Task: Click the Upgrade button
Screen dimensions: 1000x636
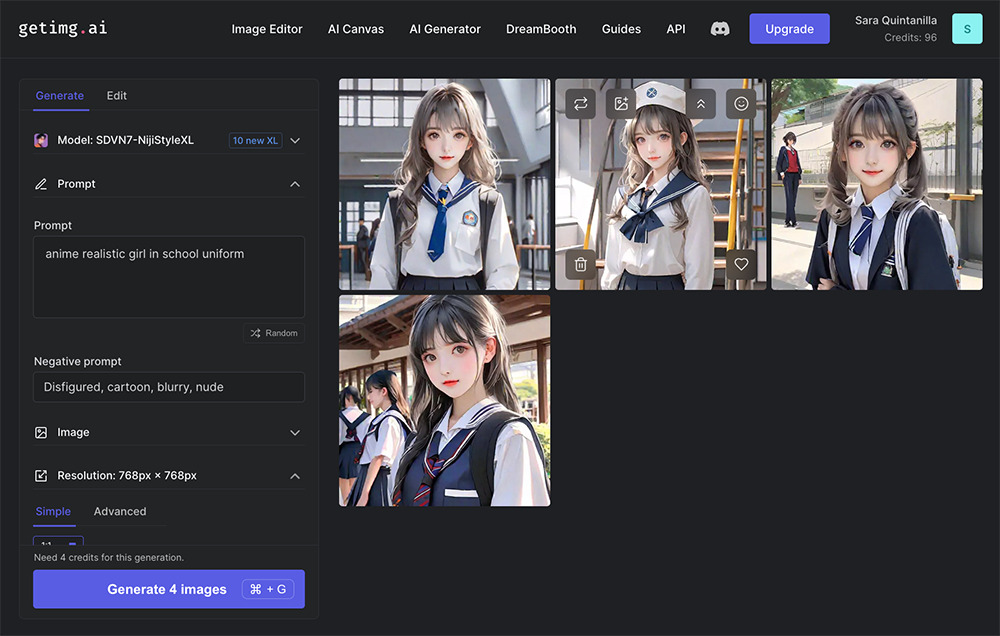Action: coord(790,29)
